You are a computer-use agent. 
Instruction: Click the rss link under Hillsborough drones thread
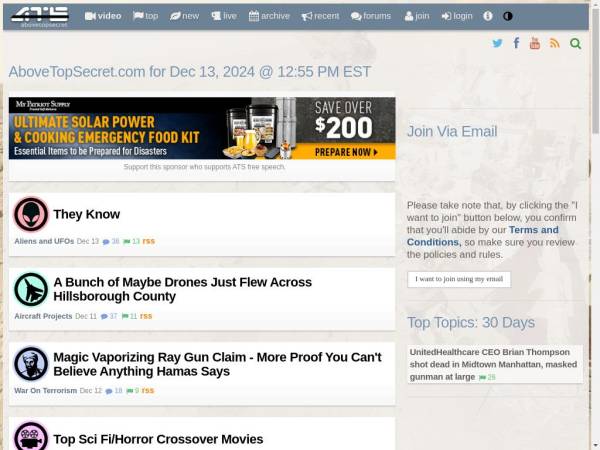[x=146, y=316]
